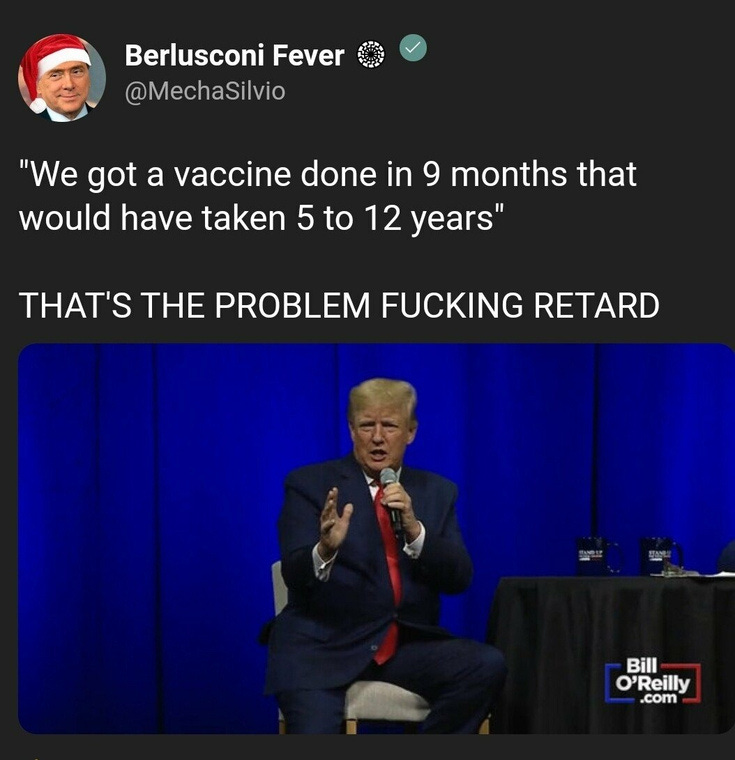Click the BillO'Reilly.com watermark logo
Screen dimensions: 735x760
click(653, 682)
